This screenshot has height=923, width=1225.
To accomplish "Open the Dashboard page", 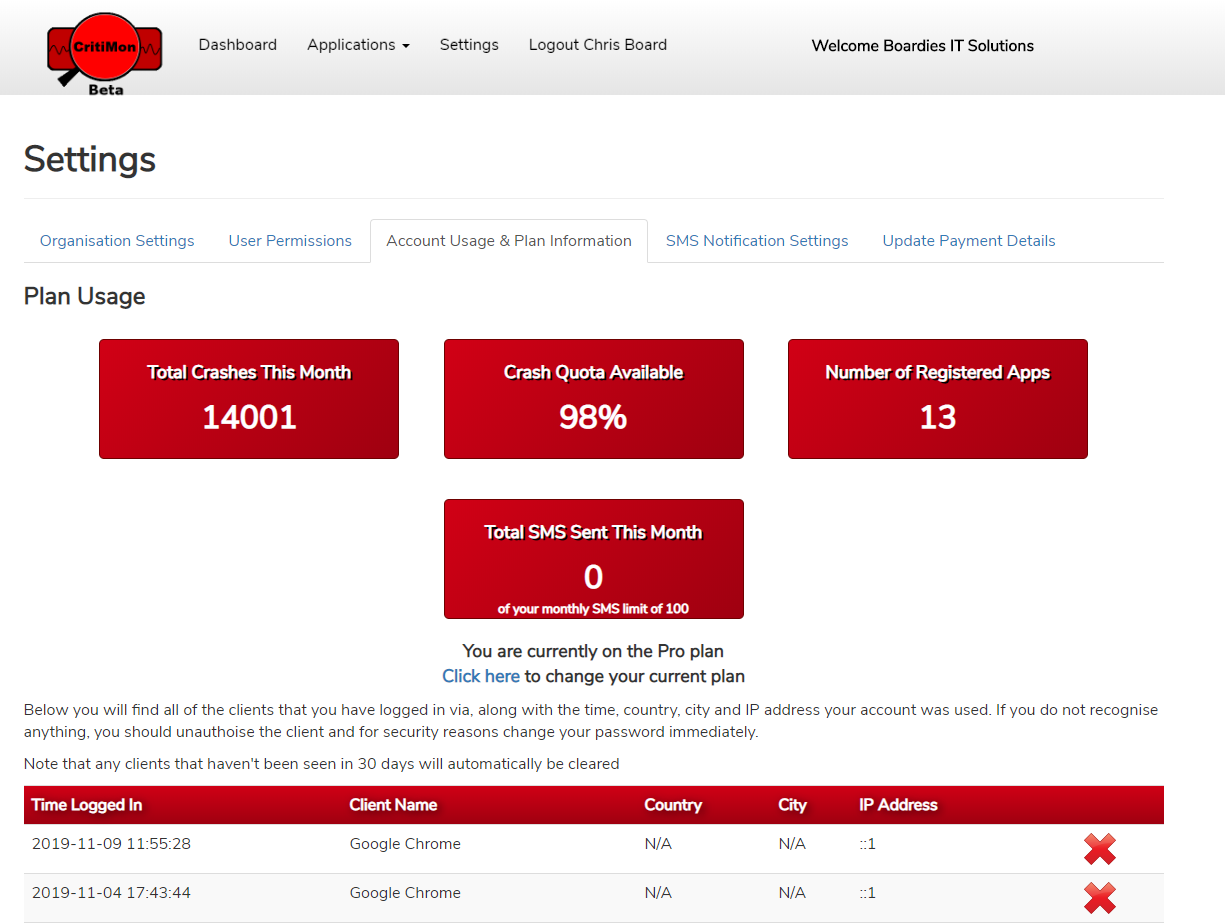I will click(x=238, y=45).
